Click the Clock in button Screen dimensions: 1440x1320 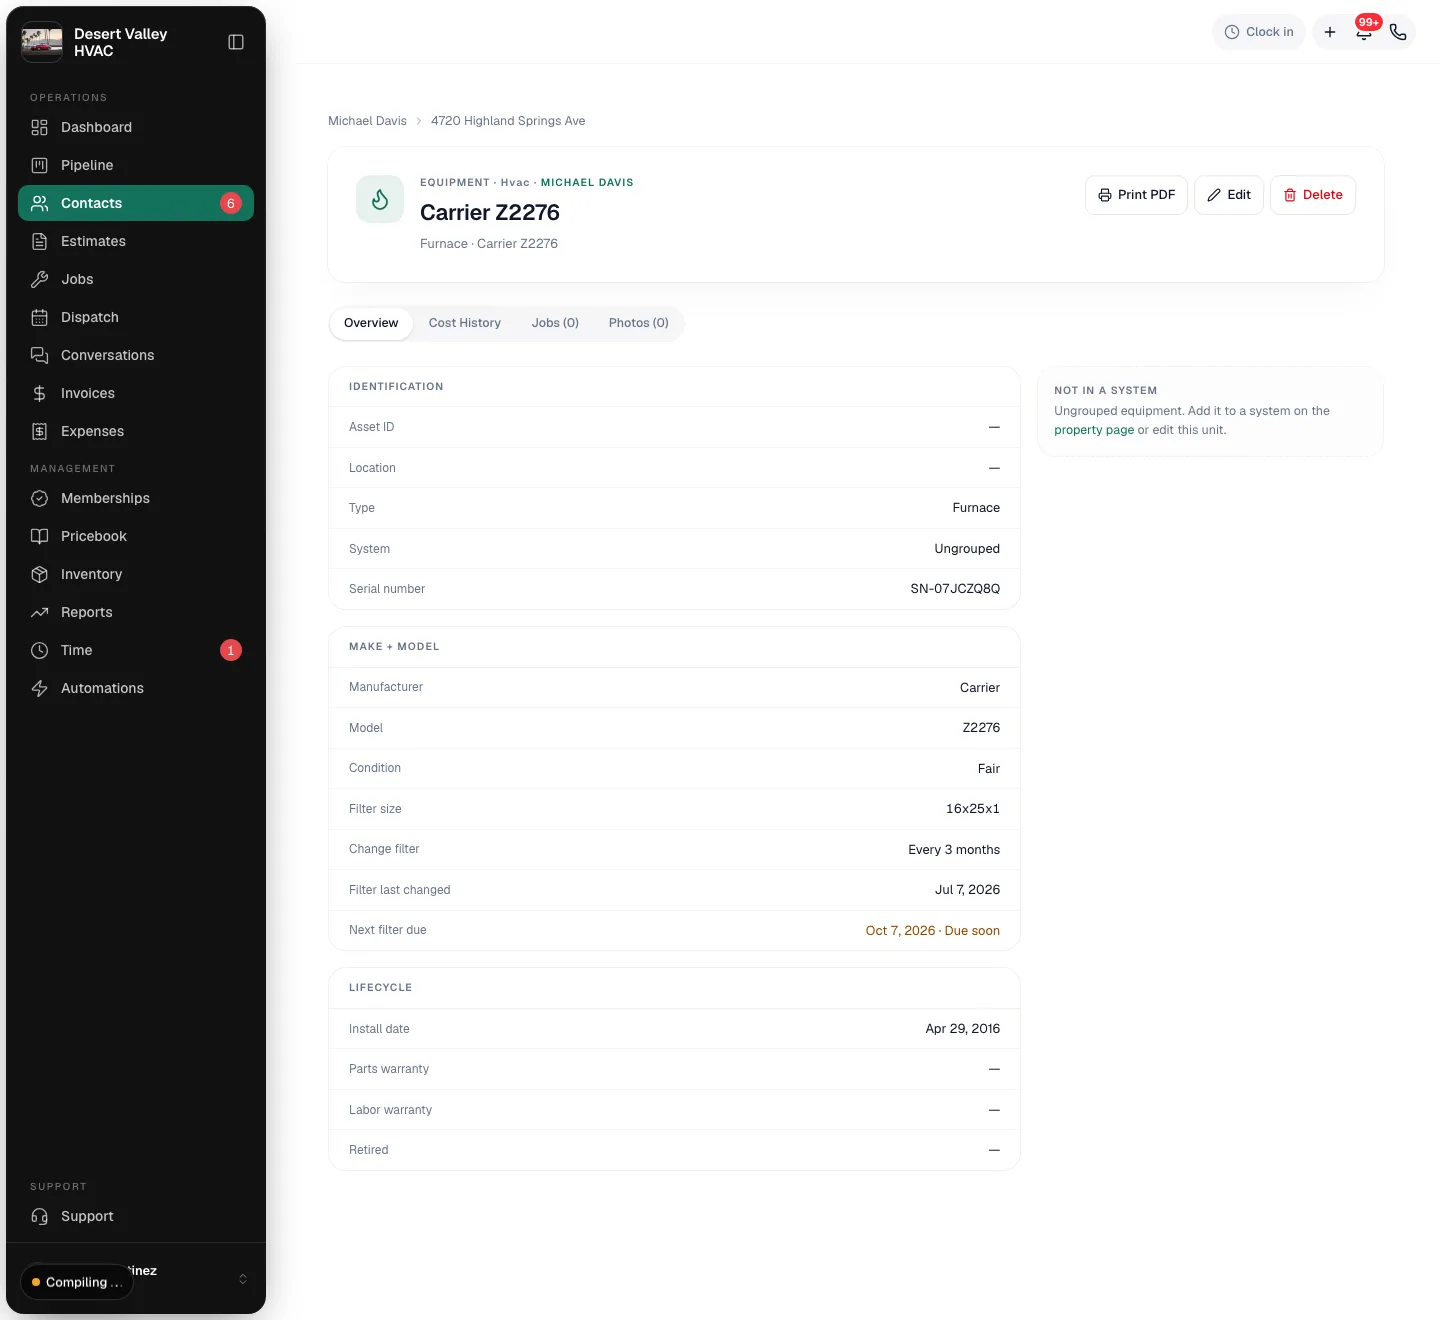point(1259,32)
